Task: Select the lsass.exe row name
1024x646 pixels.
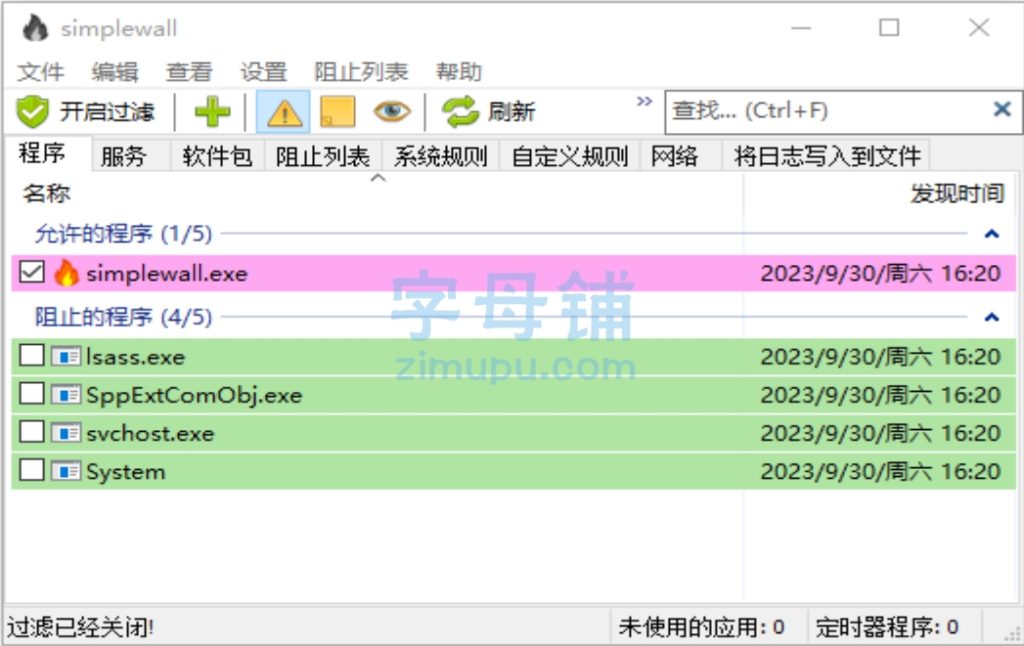Action: 136,357
